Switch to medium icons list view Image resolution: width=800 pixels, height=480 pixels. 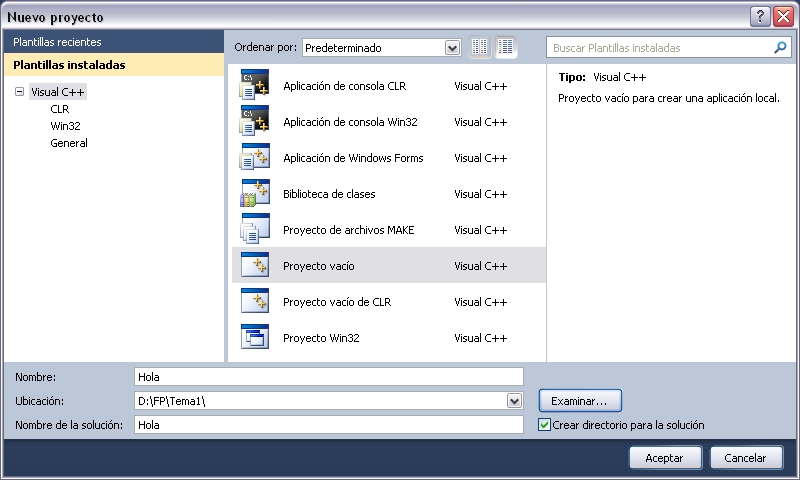(506, 47)
